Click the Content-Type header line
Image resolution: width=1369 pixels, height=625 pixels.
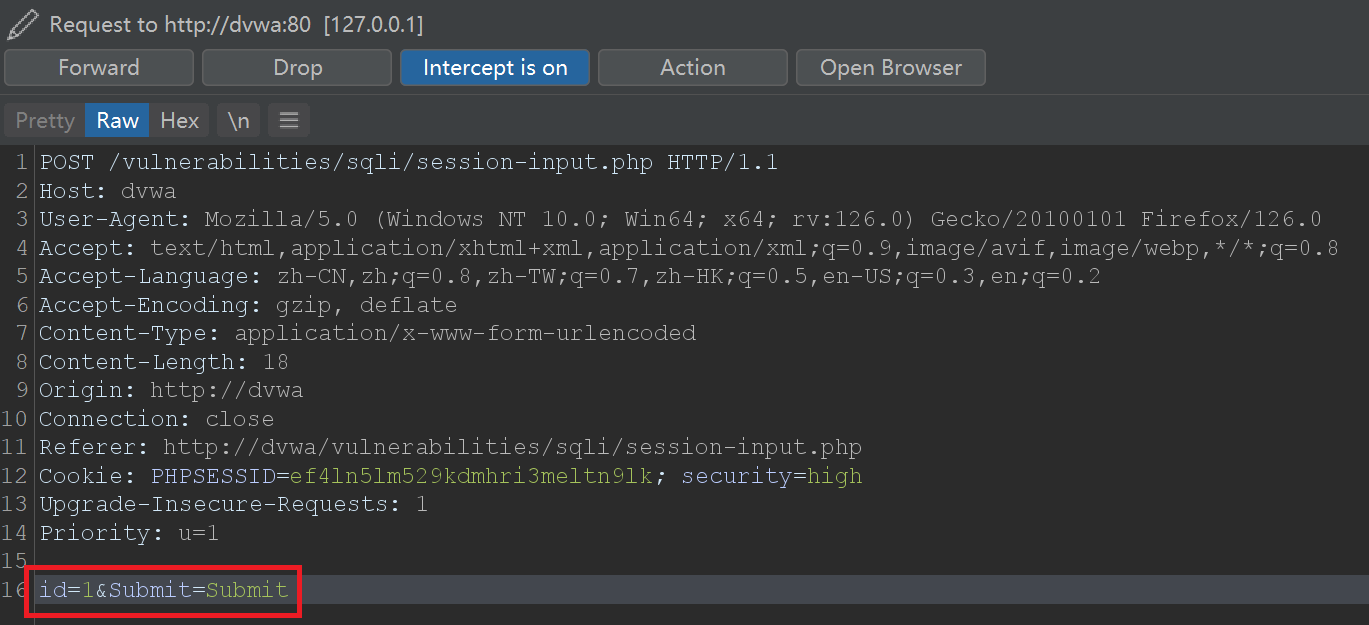tap(367, 333)
